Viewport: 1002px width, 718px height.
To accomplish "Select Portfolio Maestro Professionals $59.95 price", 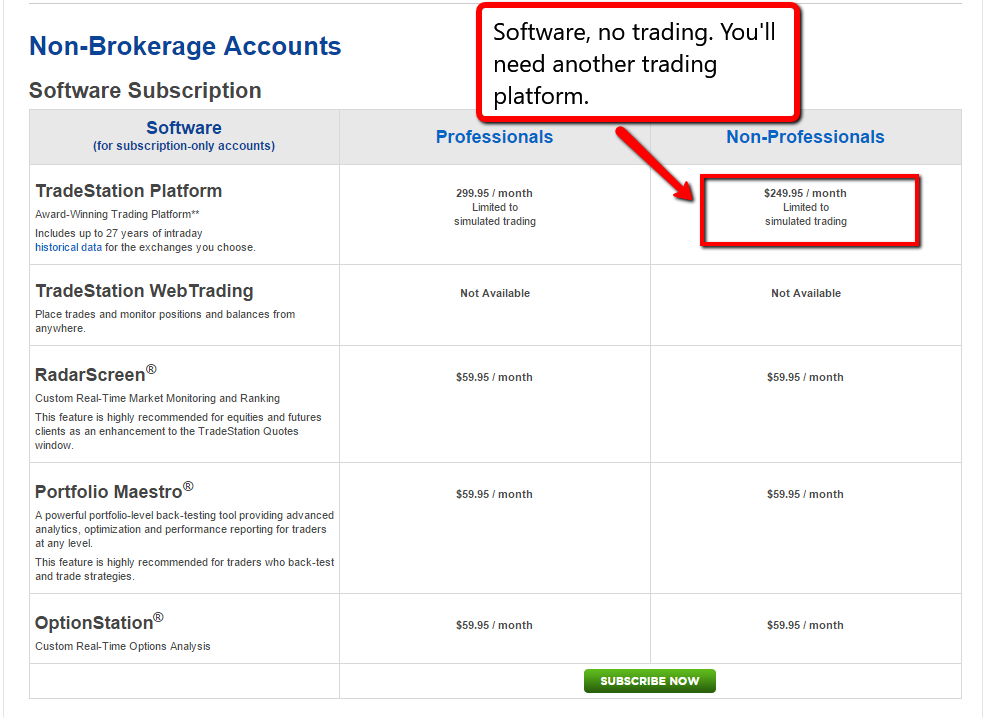I will (x=494, y=494).
